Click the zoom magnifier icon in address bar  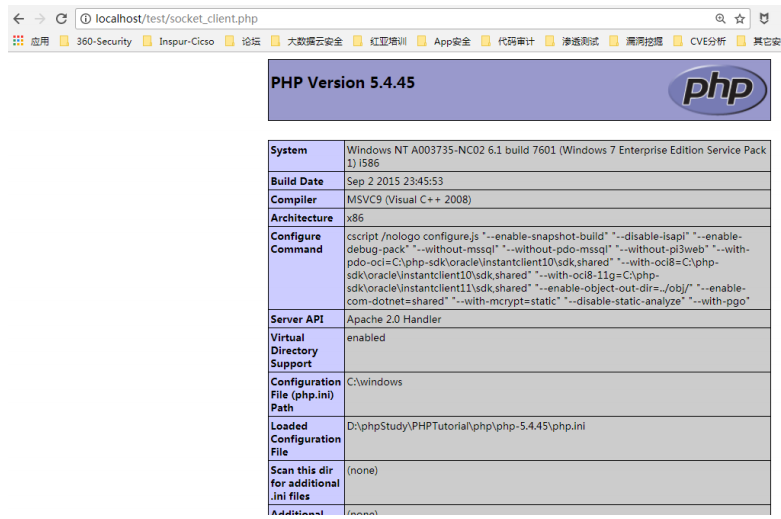(720, 19)
